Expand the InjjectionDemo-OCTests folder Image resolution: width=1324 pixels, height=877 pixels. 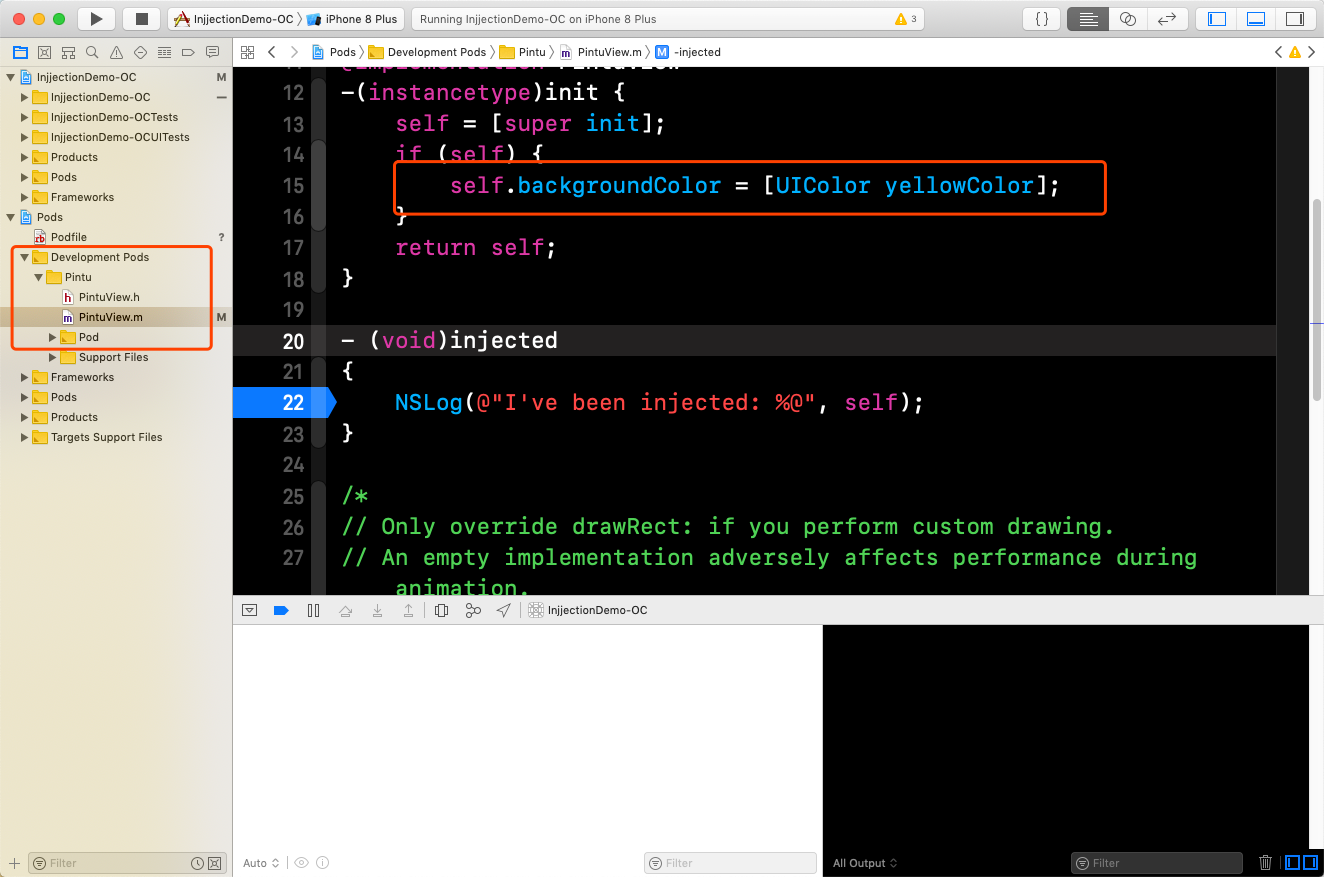pyautogui.click(x=25, y=117)
